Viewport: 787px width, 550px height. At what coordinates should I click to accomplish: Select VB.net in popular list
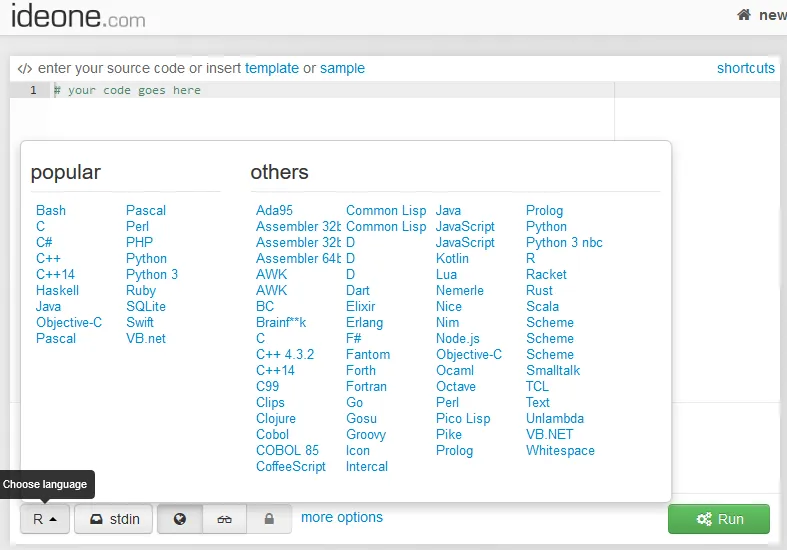pos(146,339)
